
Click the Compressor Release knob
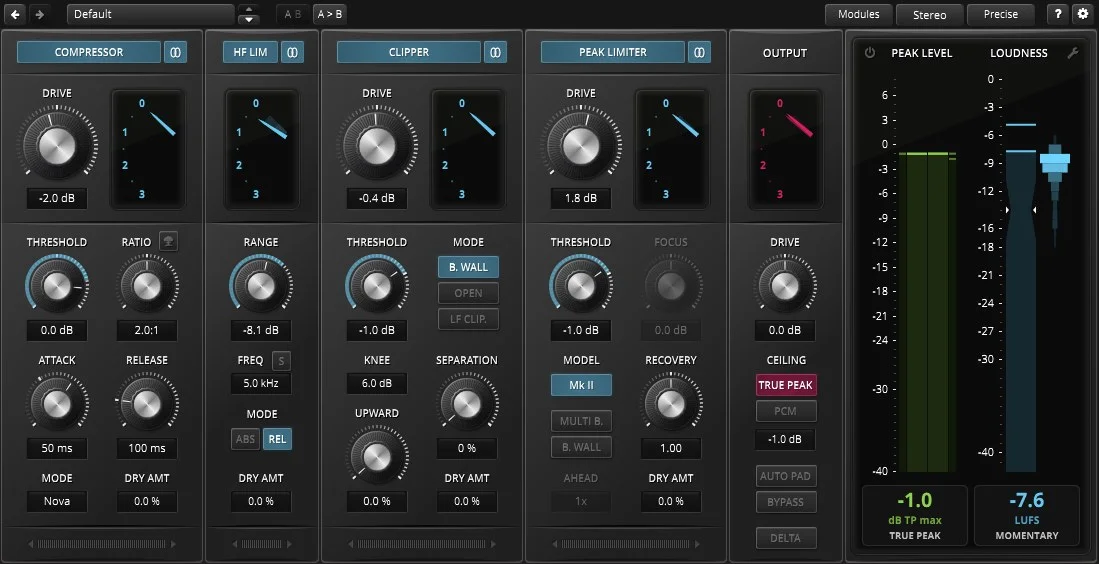pos(146,403)
